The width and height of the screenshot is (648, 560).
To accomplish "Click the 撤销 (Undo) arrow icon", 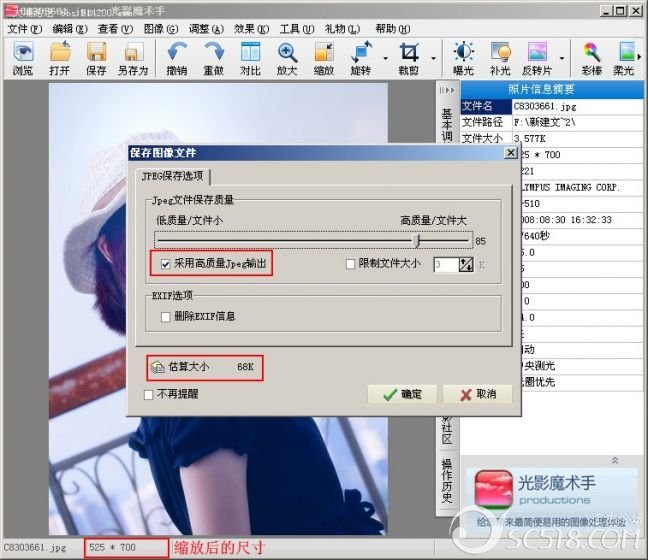I will point(176,58).
